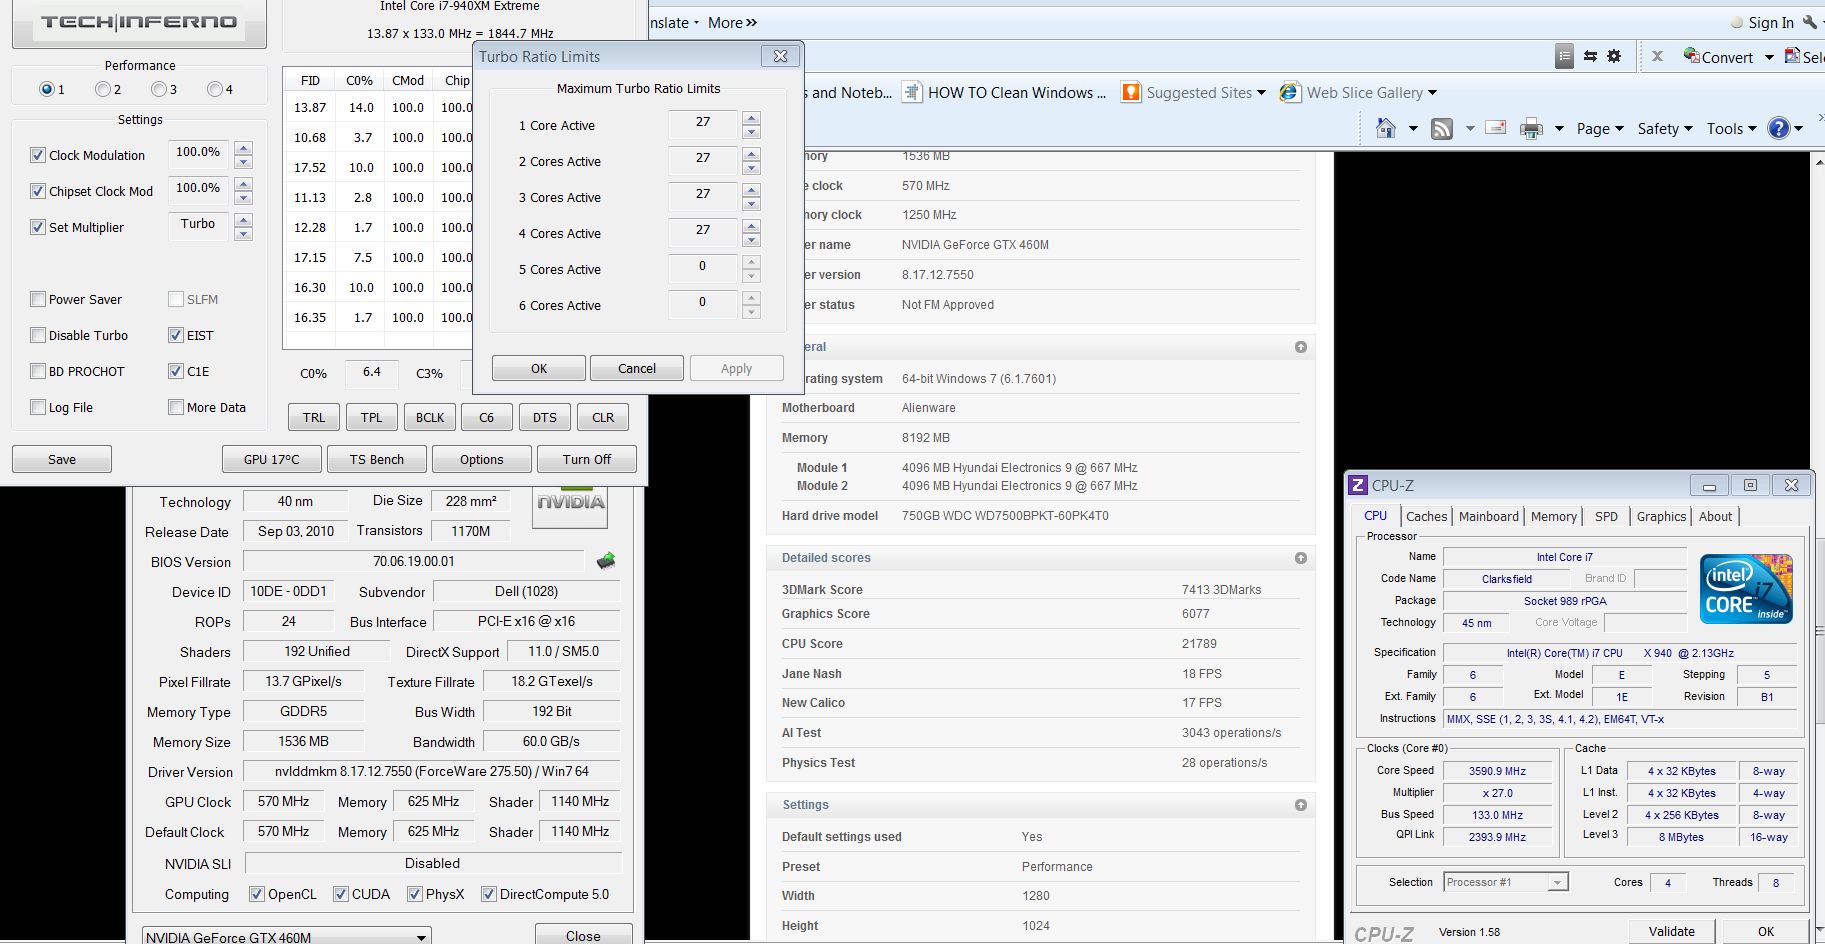Toggle OpenCL checkbox in GPU-Z
This screenshot has height=944, width=1825.
(x=257, y=894)
